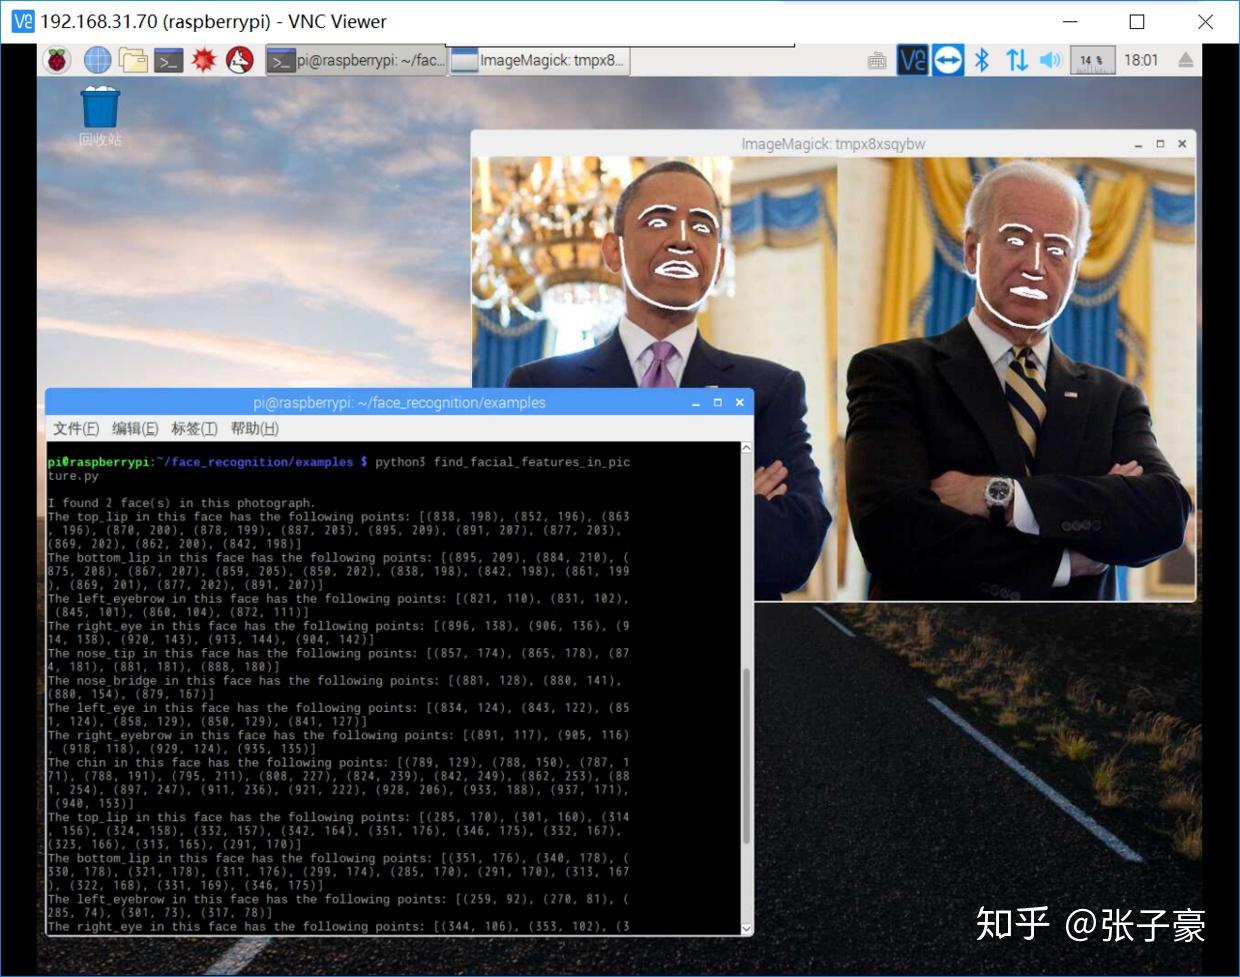Toggle the eject removable media icon

pos(1185,60)
